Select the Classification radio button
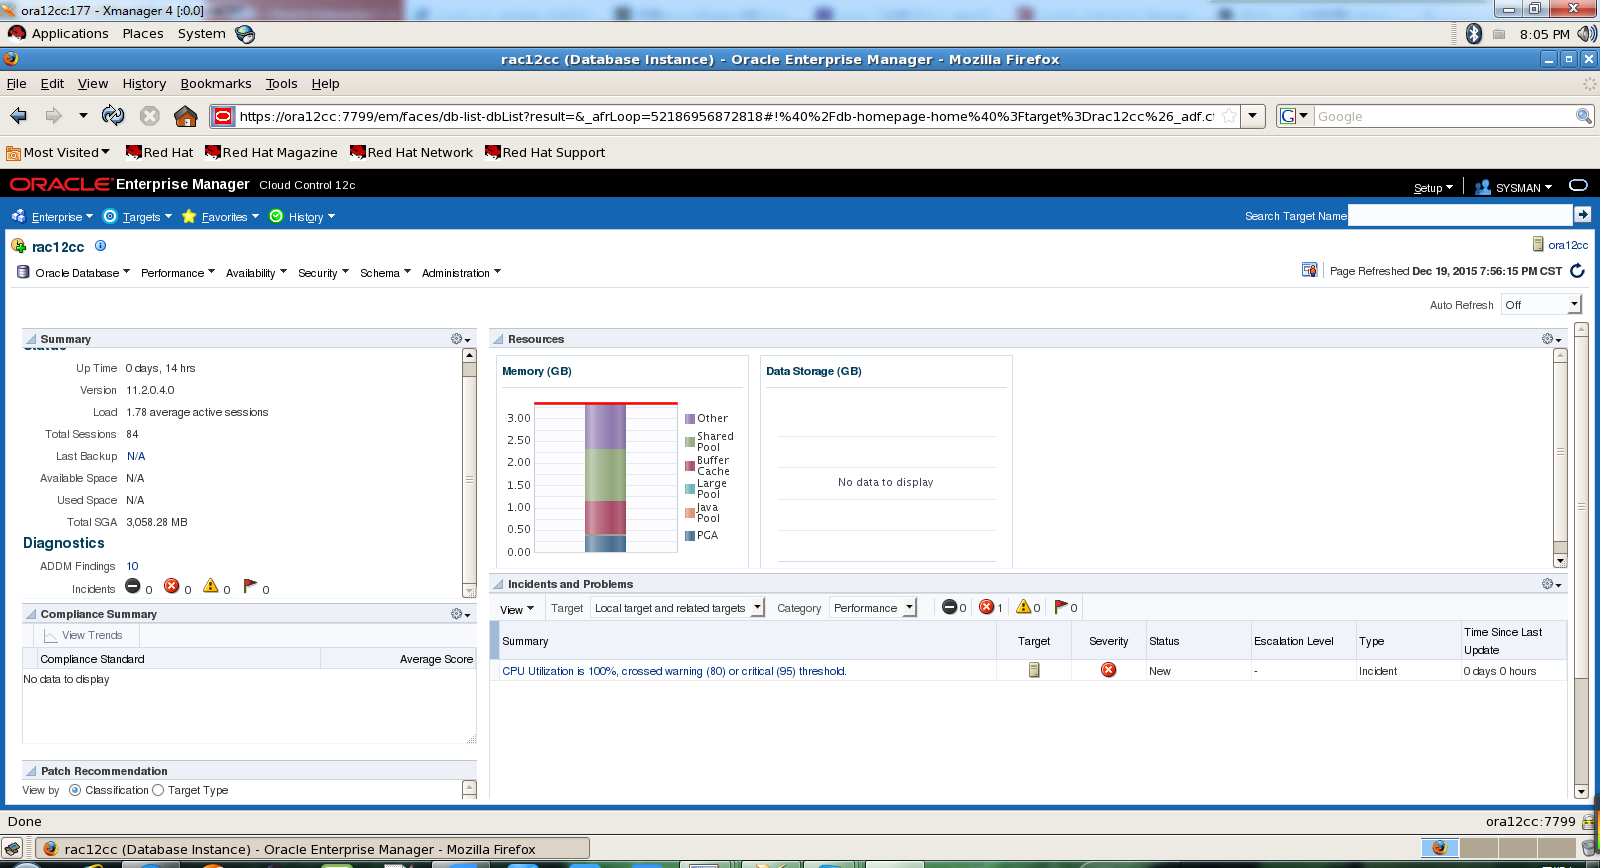1600x868 pixels. tap(75, 790)
